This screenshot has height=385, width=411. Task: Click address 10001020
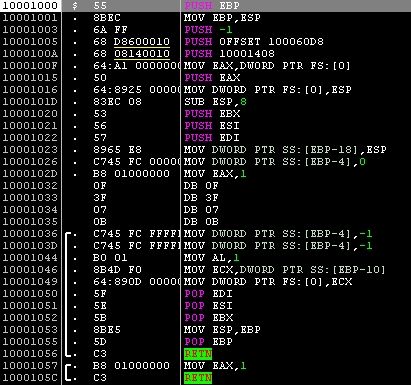tap(30, 114)
